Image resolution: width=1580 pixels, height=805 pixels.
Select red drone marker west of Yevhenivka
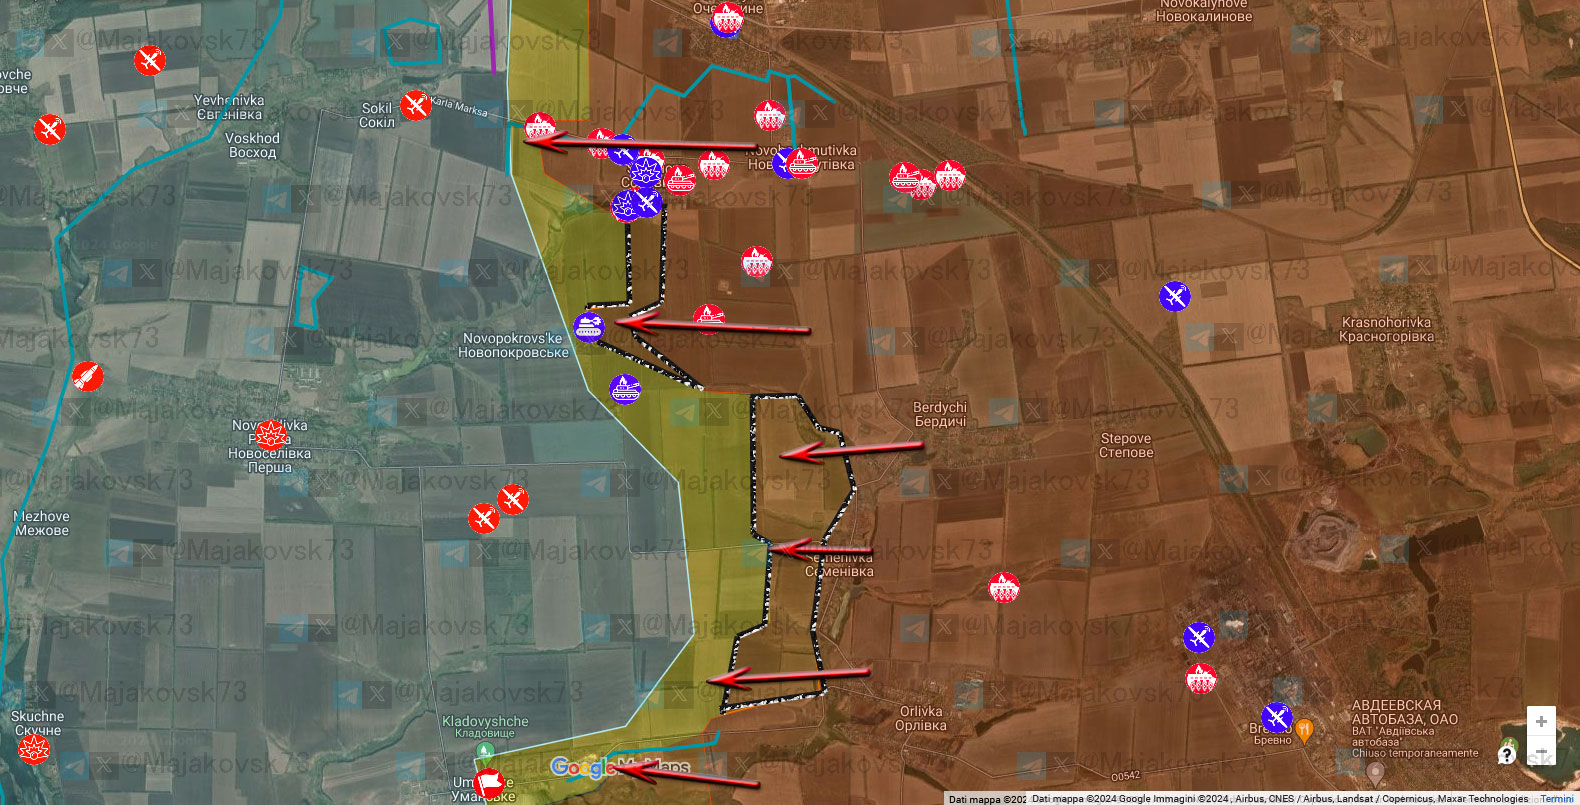coord(49,129)
